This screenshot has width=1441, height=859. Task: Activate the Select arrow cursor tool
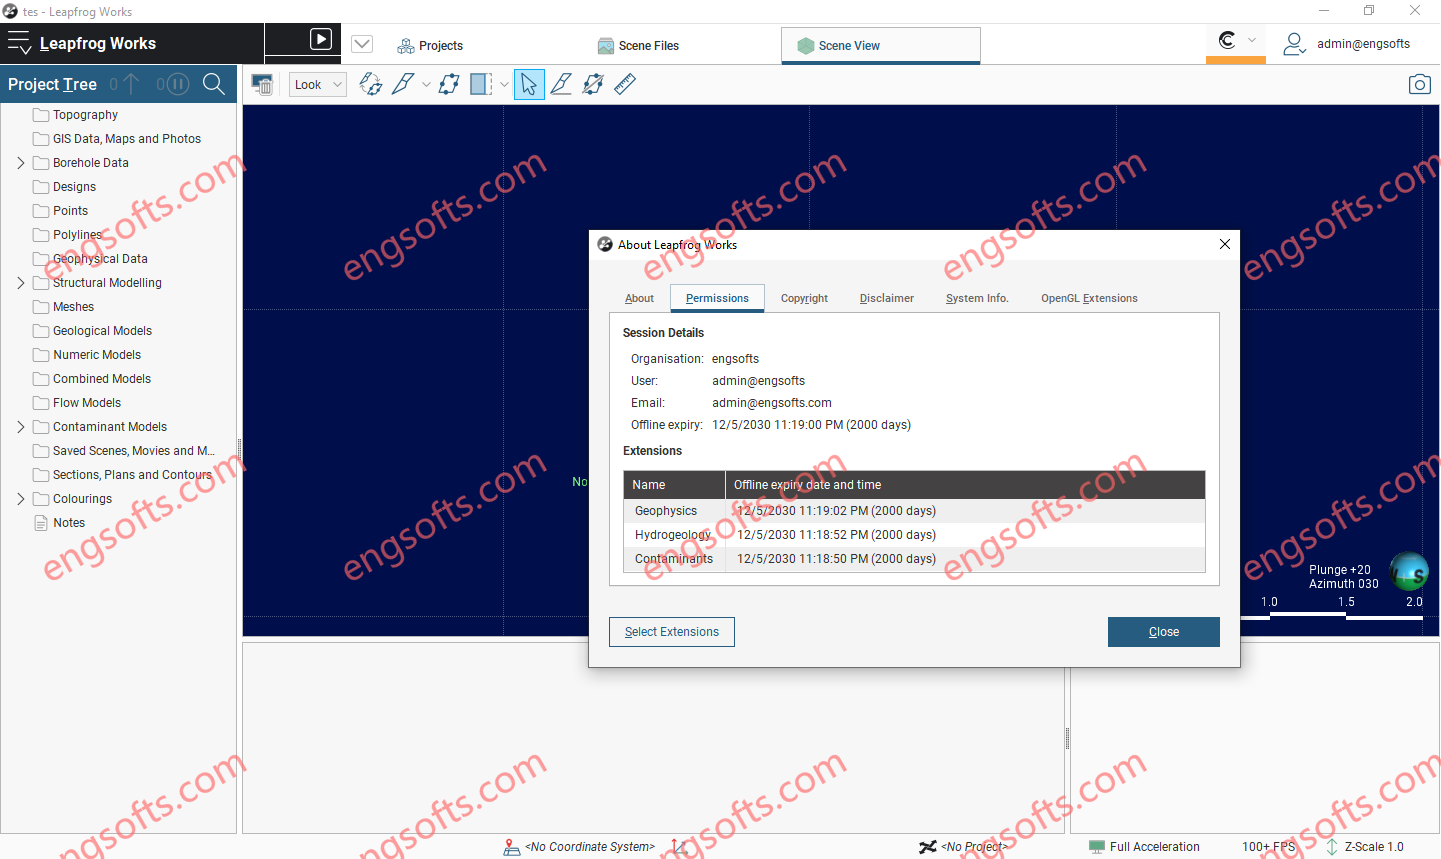[529, 85]
